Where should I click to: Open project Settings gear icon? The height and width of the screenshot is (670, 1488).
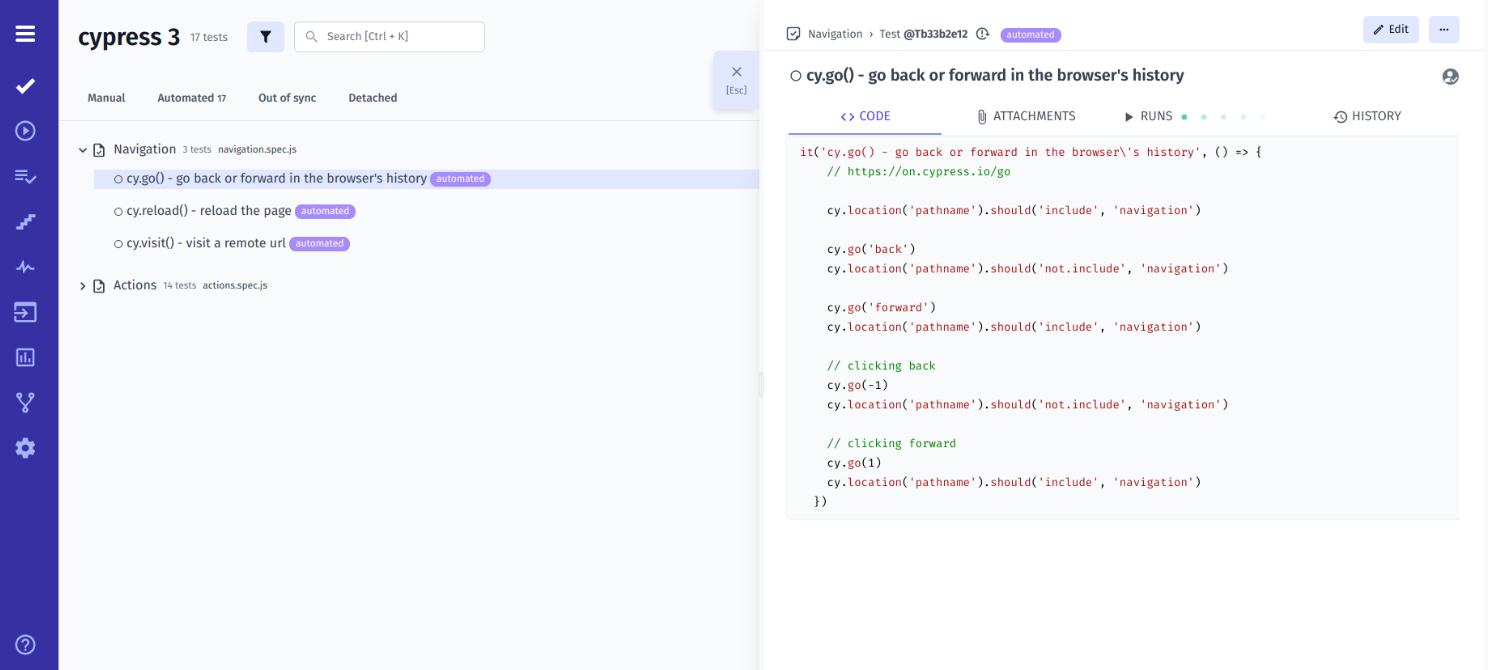coord(25,447)
